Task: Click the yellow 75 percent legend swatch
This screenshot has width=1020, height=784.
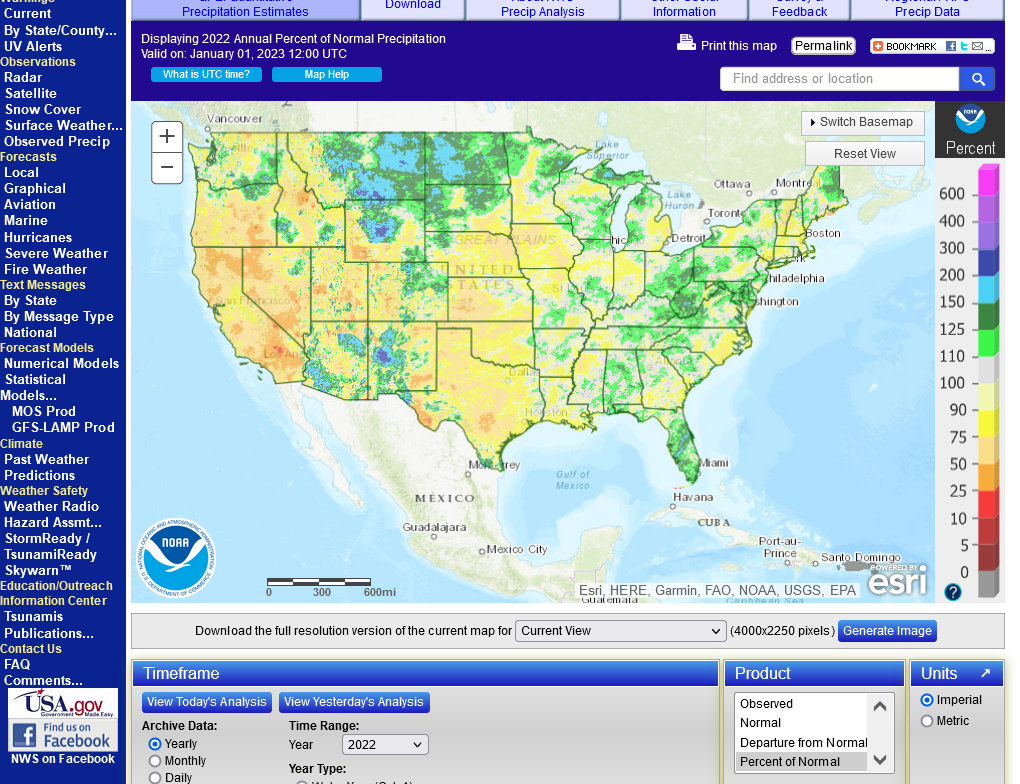Action: 988,424
